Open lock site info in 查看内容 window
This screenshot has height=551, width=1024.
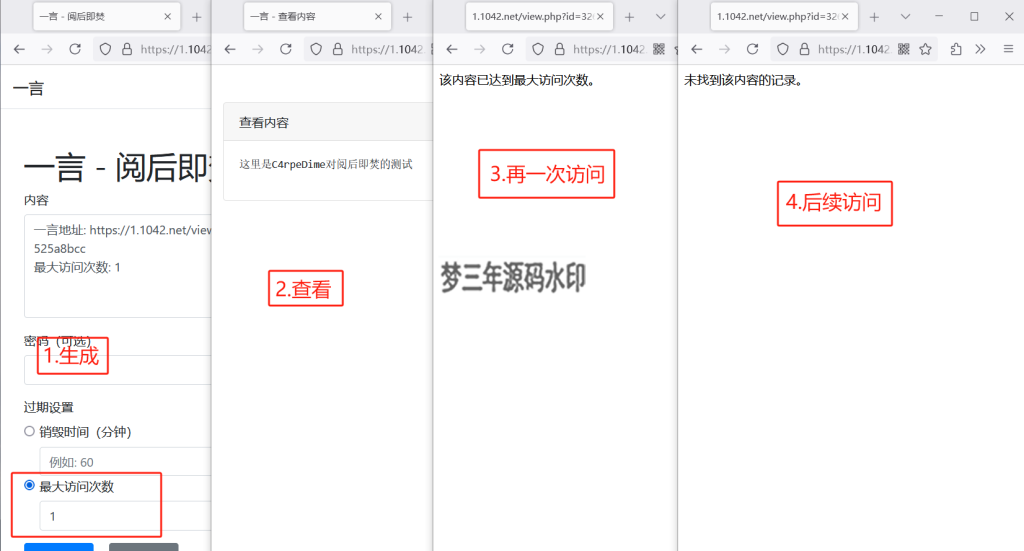[338, 49]
